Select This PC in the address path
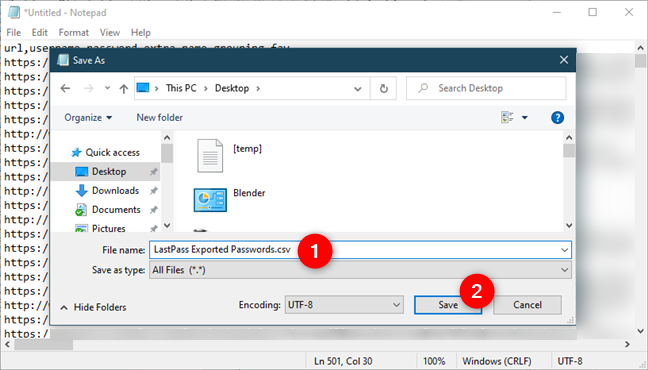This screenshot has height=370, width=648. [181, 88]
